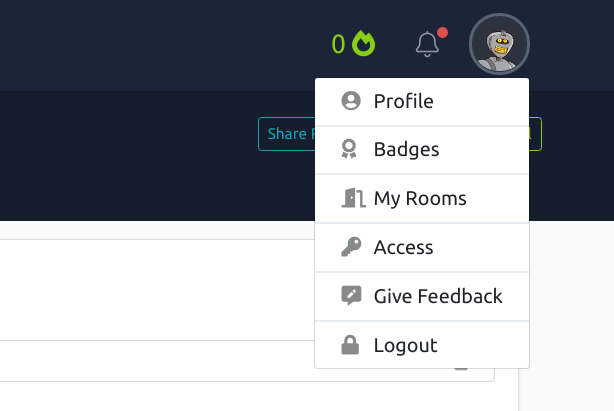Click the robot avatar profile picture

[x=499, y=44]
